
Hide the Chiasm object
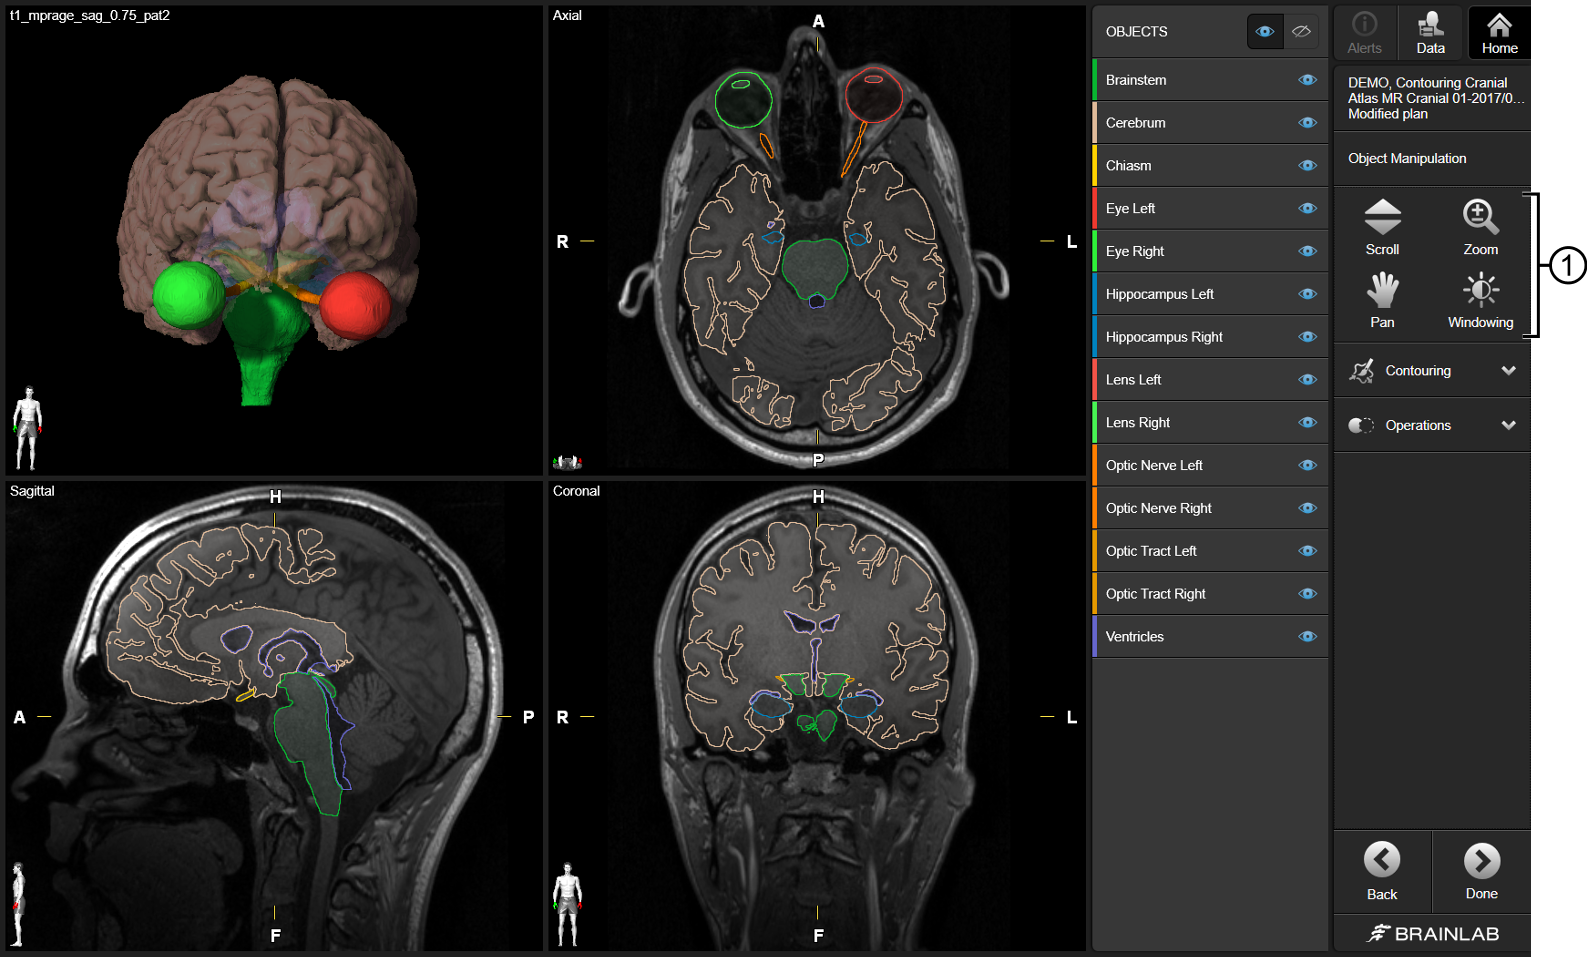click(1307, 166)
